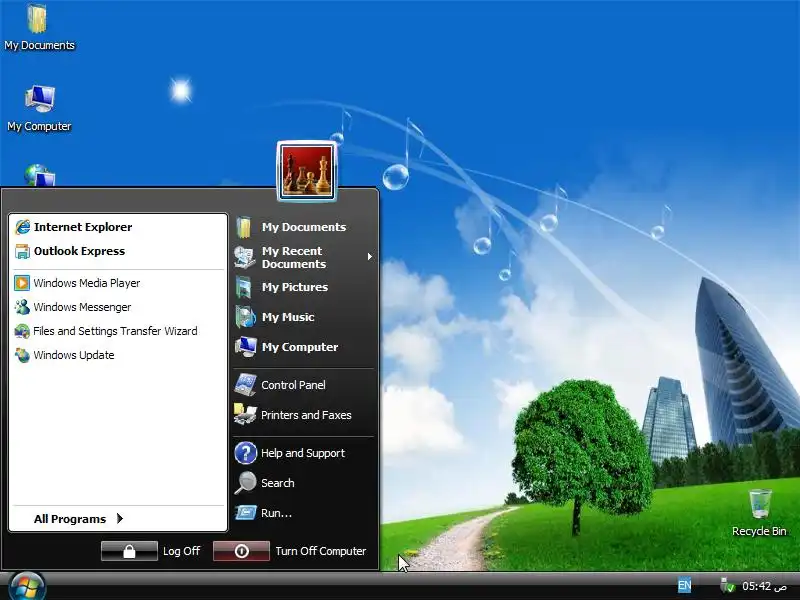
Task: Click the EN language indicator in taskbar
Action: 684,585
